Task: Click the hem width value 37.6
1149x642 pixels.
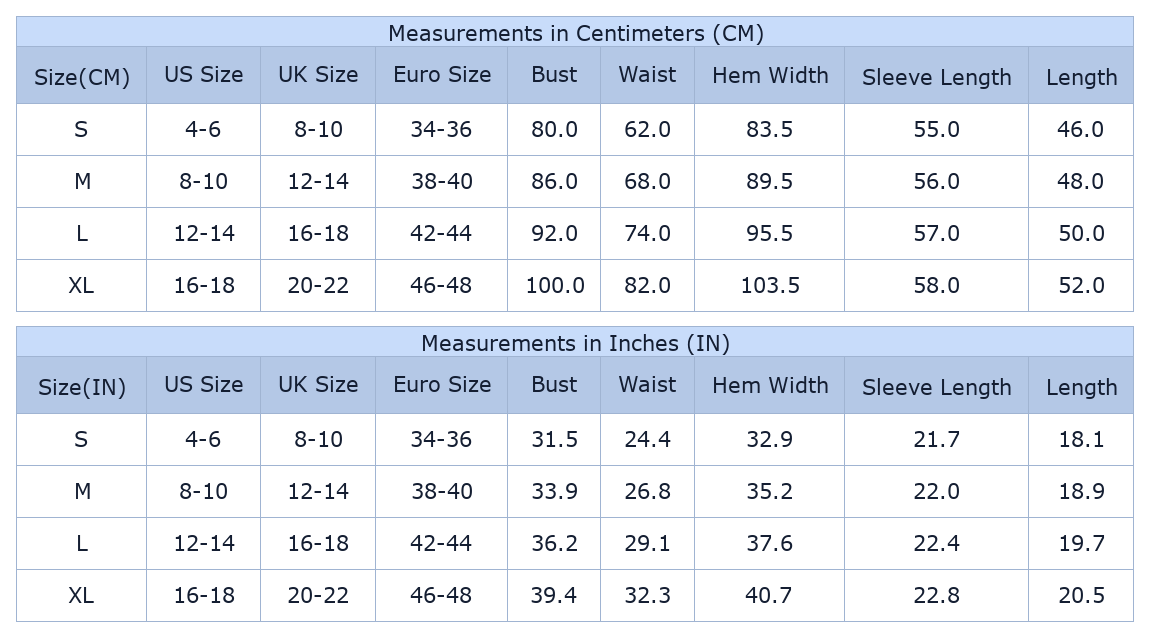Action: (x=770, y=543)
